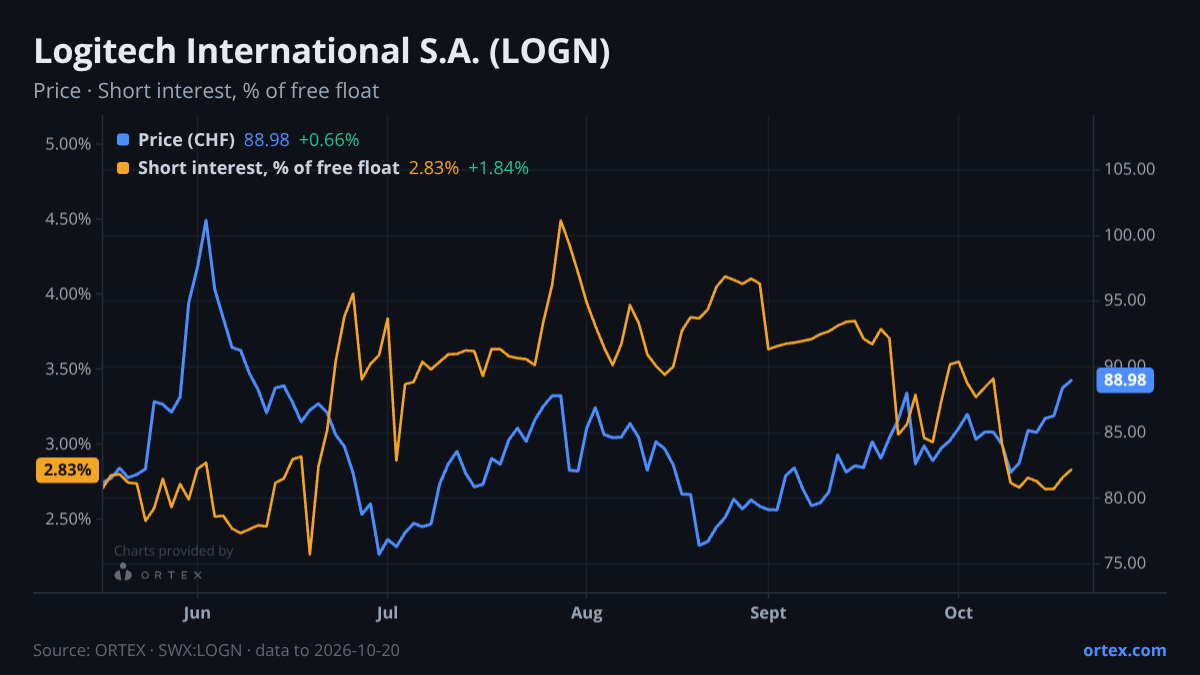Viewport: 1200px width, 675px height.
Task: Click the 88.98 value in the legend
Action: (267, 140)
